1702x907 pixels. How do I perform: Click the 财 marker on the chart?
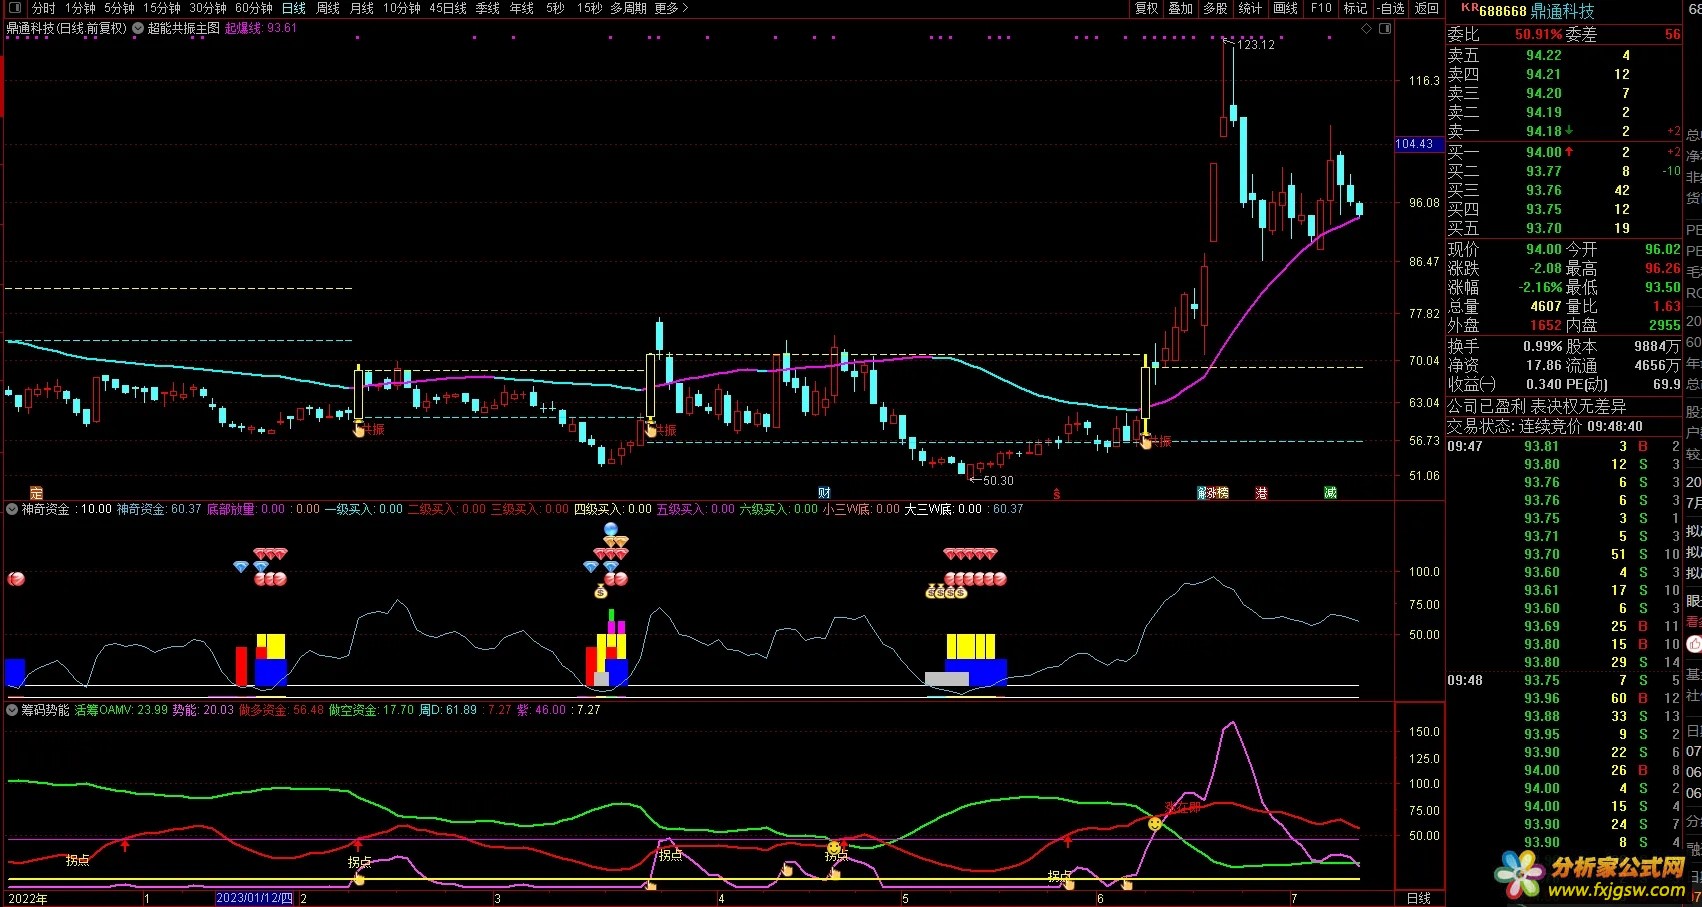tap(824, 493)
